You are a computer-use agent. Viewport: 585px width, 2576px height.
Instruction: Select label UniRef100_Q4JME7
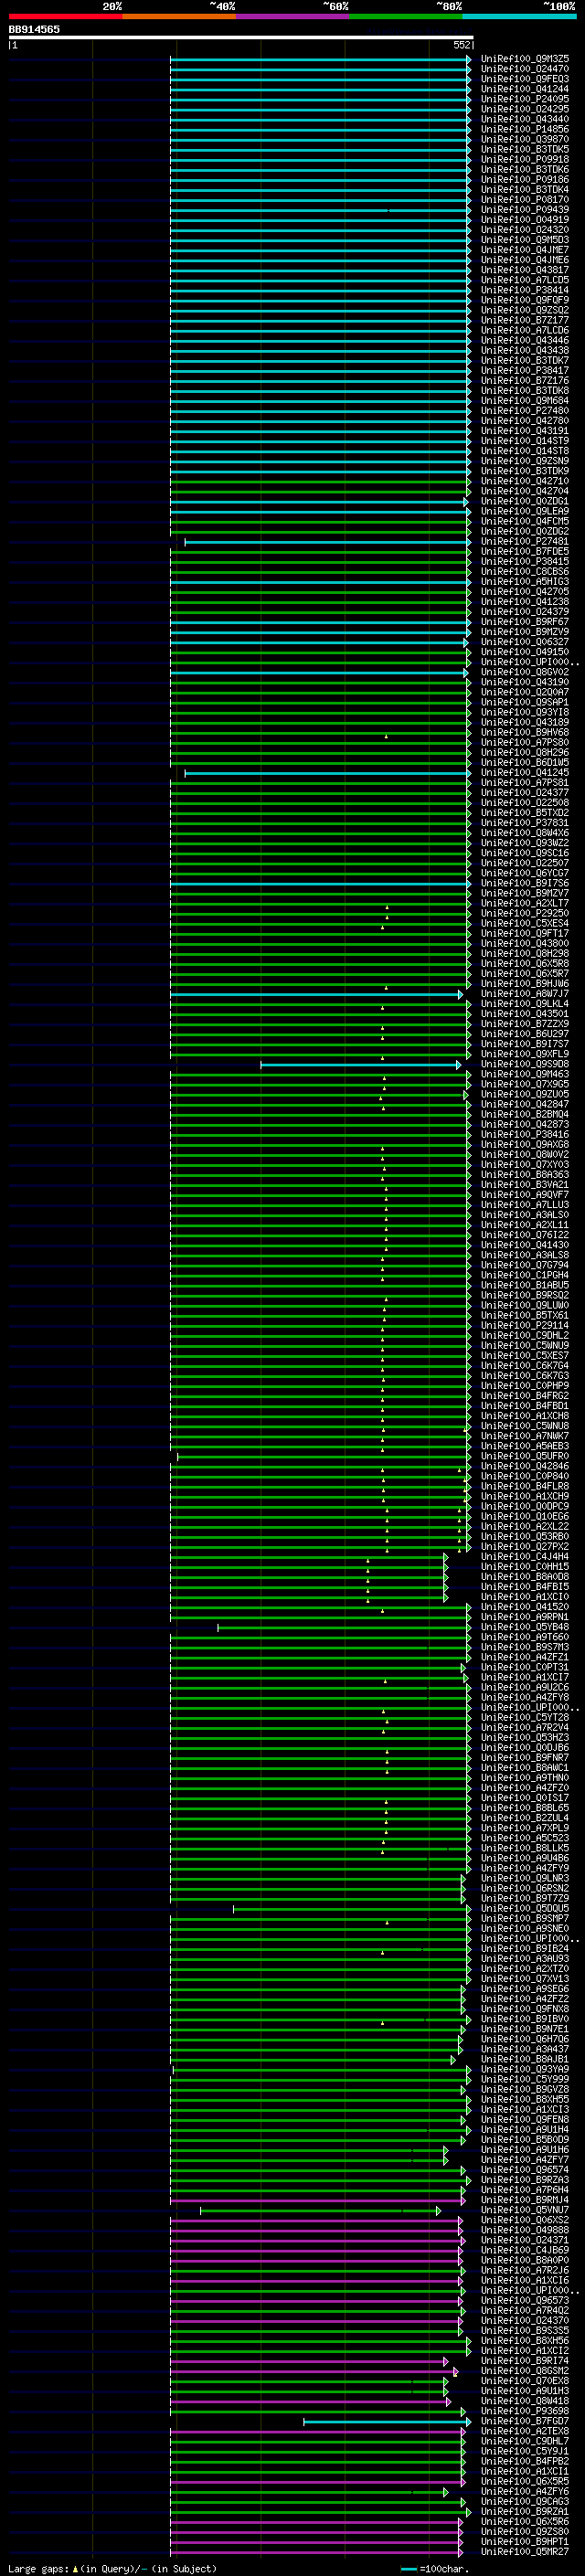point(525,249)
